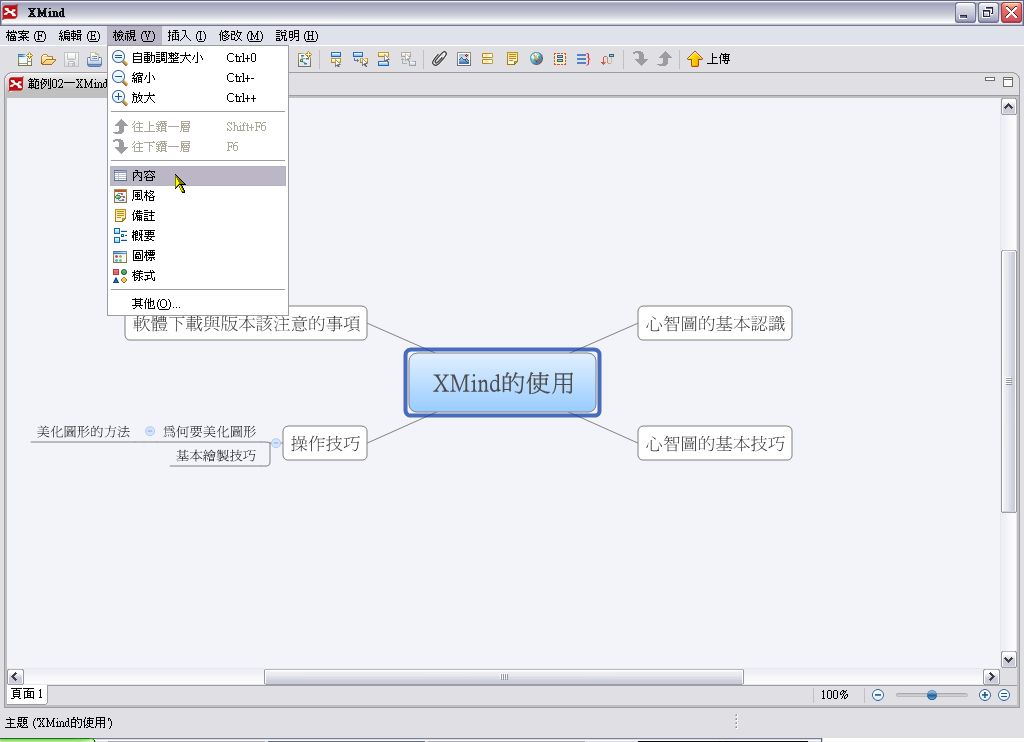The image size is (1024, 742).
Task: Click the insert parent topic icon
Action: 384,59
